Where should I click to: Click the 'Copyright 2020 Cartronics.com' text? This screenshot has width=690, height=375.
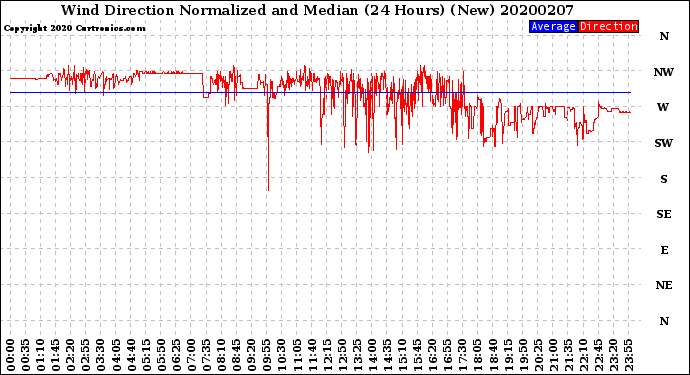tap(74, 28)
